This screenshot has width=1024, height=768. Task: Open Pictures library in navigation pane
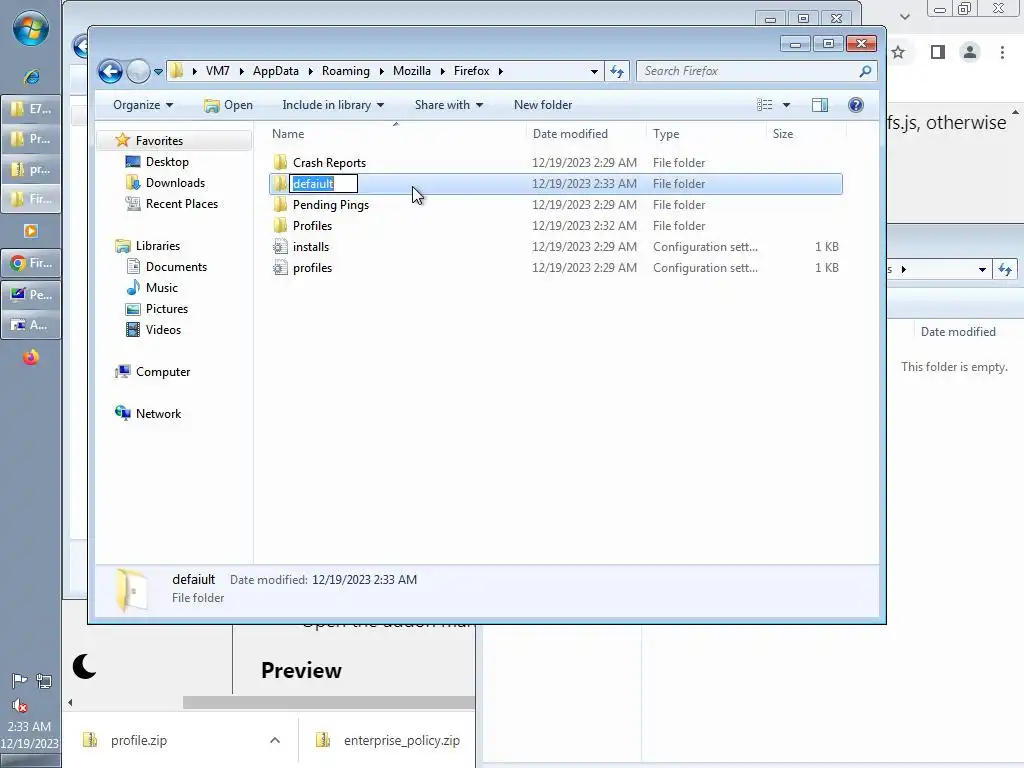click(x=167, y=308)
